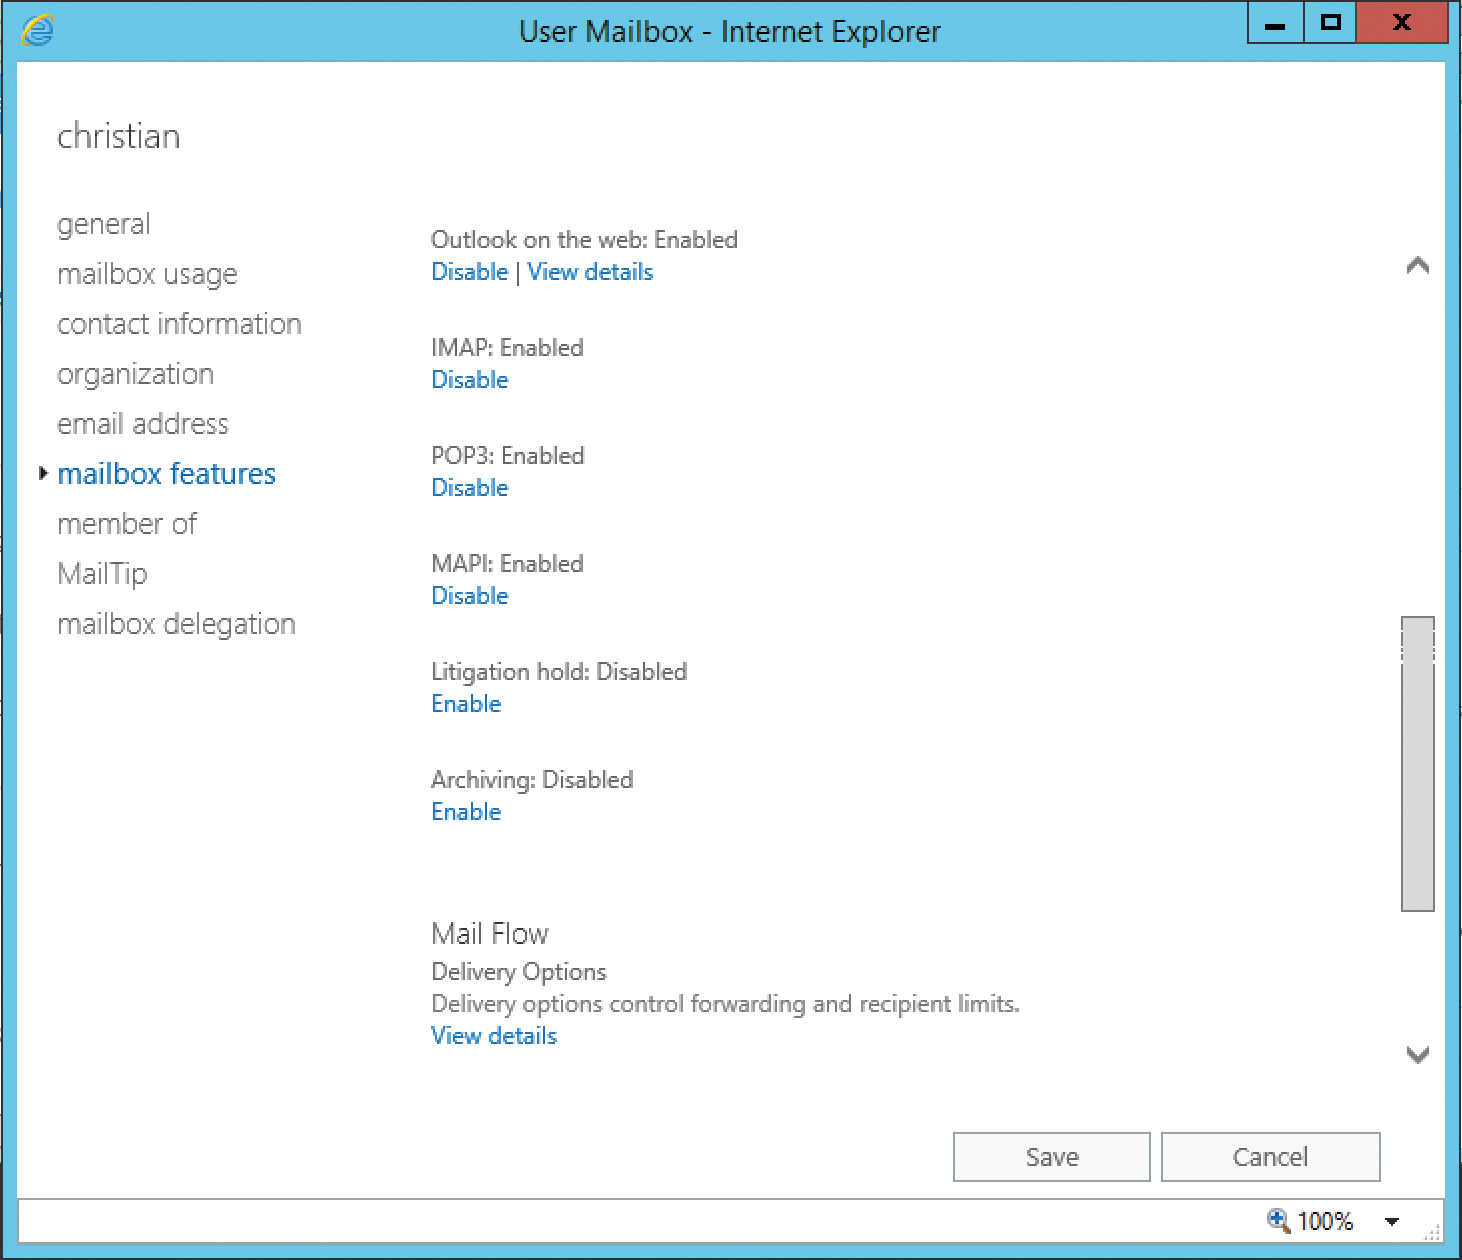Click the Internet Explorer icon in the title bar
This screenshot has width=1462, height=1260.
38,28
